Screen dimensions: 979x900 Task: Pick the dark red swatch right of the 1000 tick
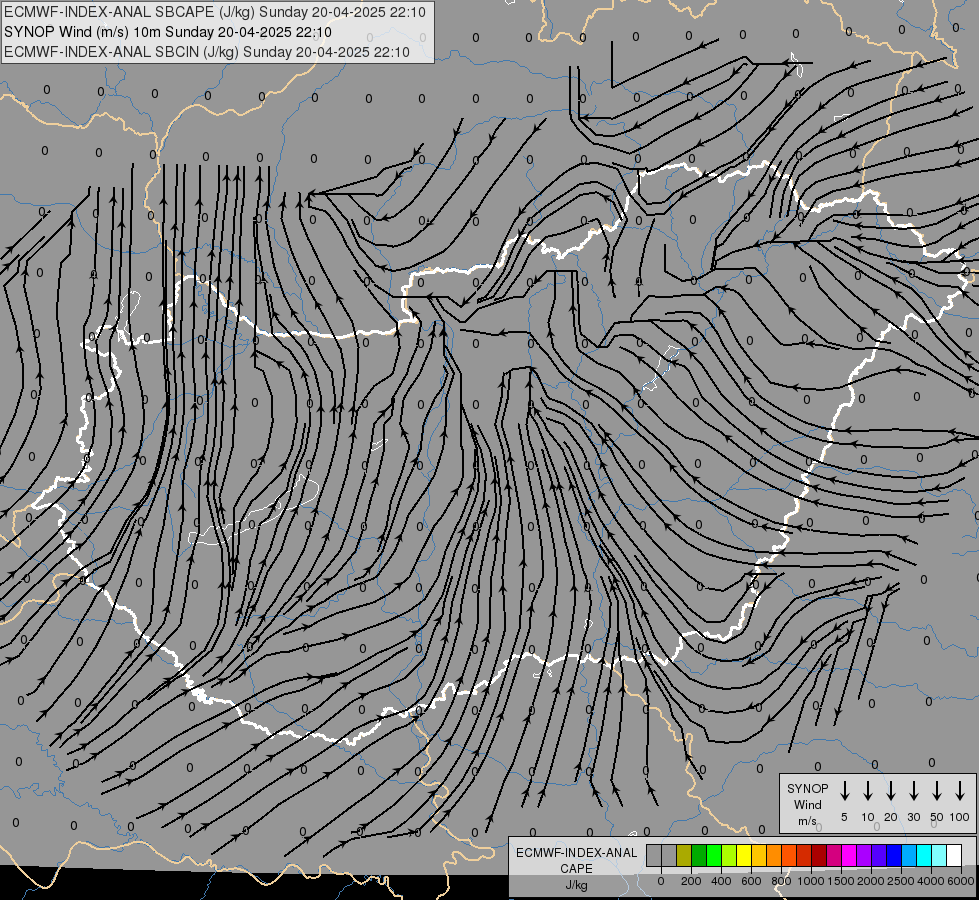[x=819, y=855]
